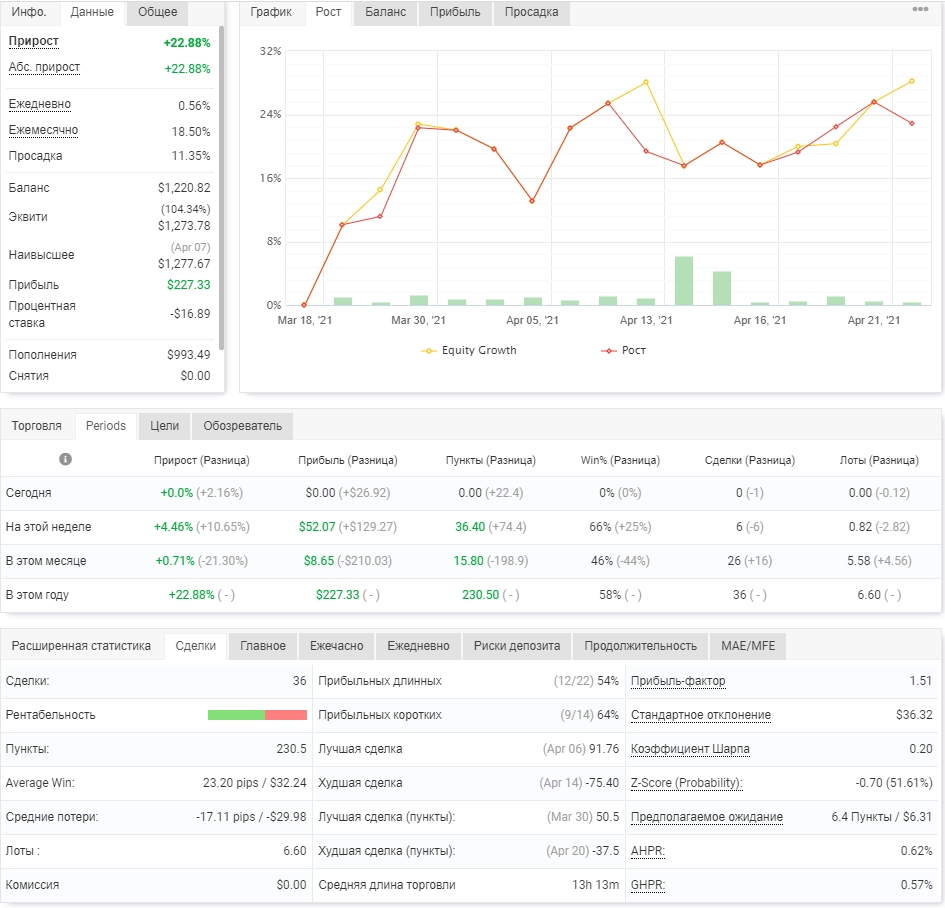Click the Z-Score (Probability) link

[686, 783]
